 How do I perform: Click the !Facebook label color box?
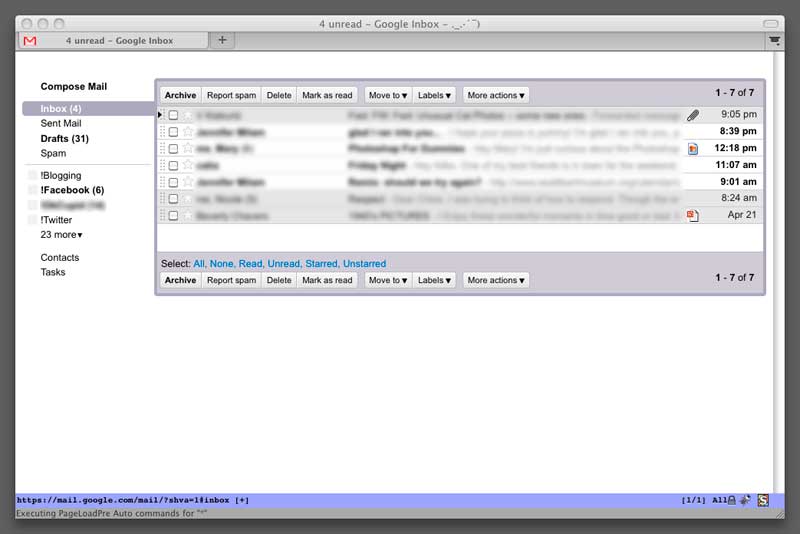[32, 190]
